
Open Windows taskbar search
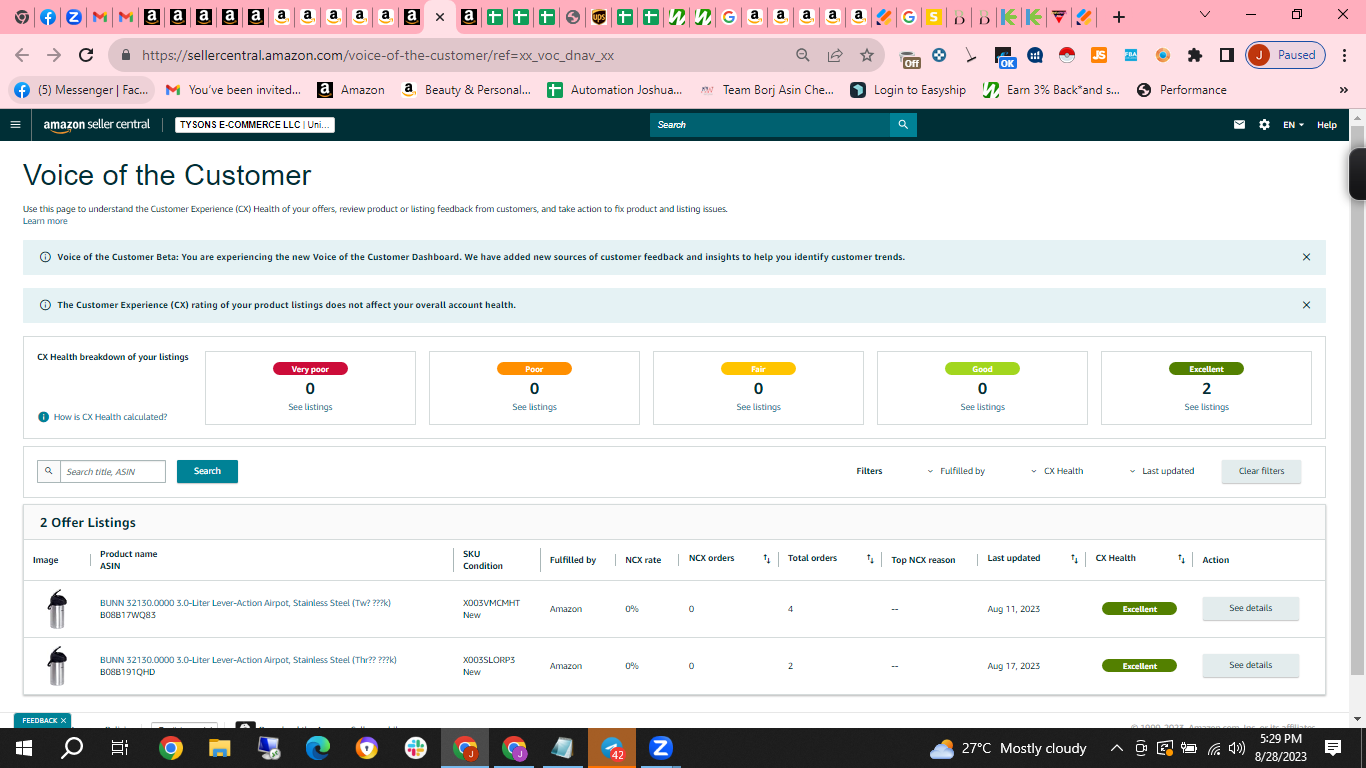pyautogui.click(x=72, y=748)
